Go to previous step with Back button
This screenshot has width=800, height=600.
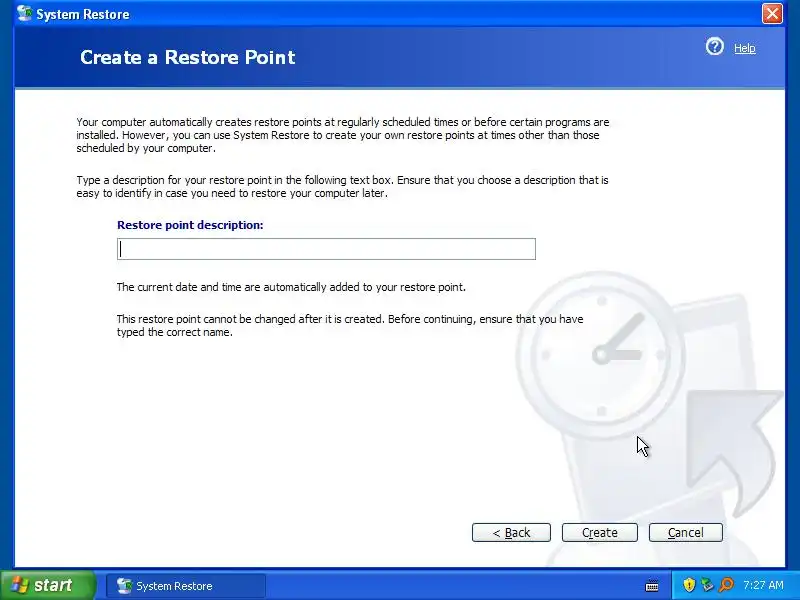click(511, 532)
